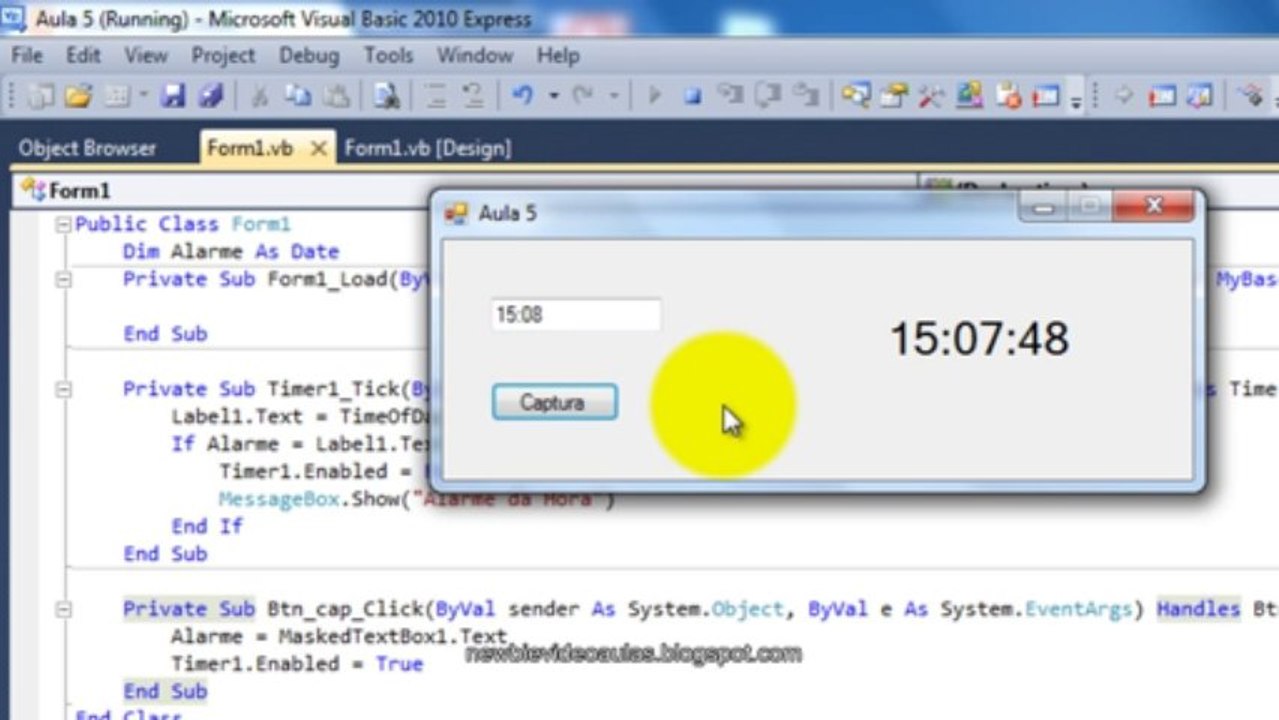
Task: Click the Comment out selected lines icon
Action: click(x=436, y=96)
